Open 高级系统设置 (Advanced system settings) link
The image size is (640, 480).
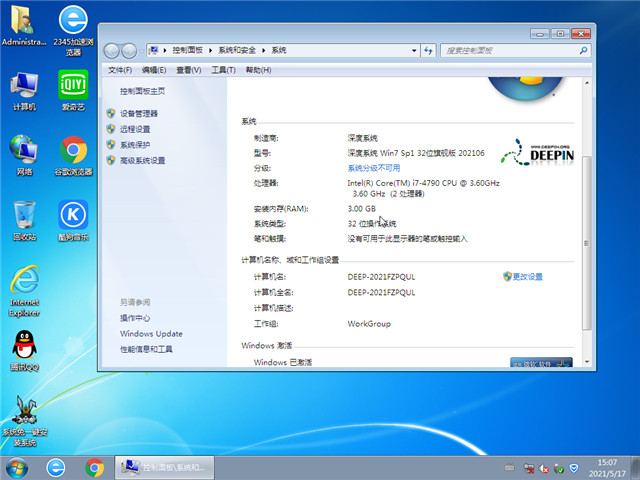click(x=142, y=160)
